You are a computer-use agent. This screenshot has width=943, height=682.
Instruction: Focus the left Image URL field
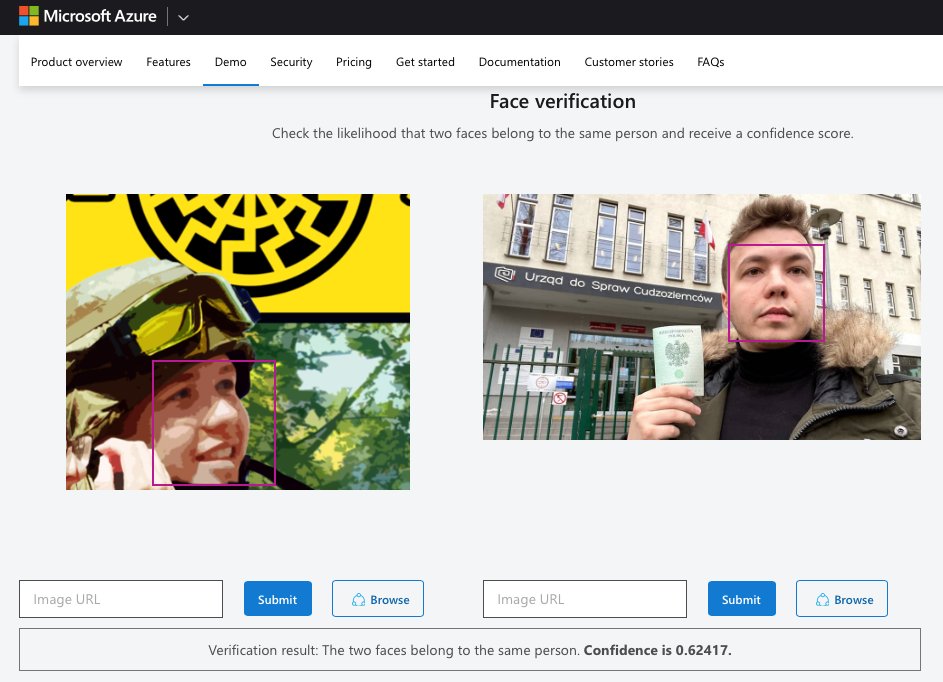pyautogui.click(x=121, y=599)
